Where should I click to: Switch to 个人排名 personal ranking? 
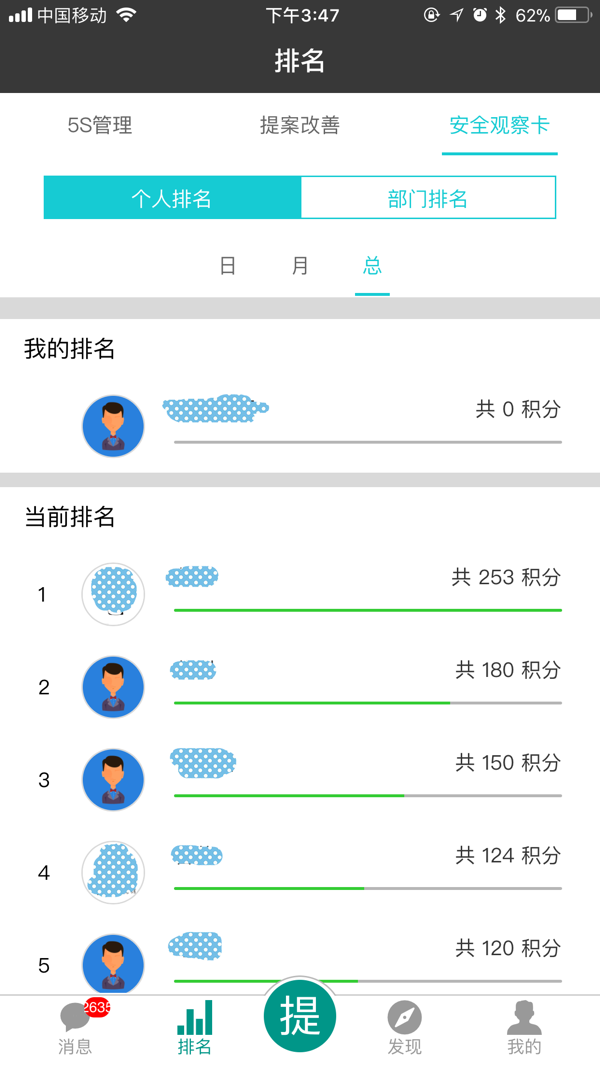(x=172, y=198)
